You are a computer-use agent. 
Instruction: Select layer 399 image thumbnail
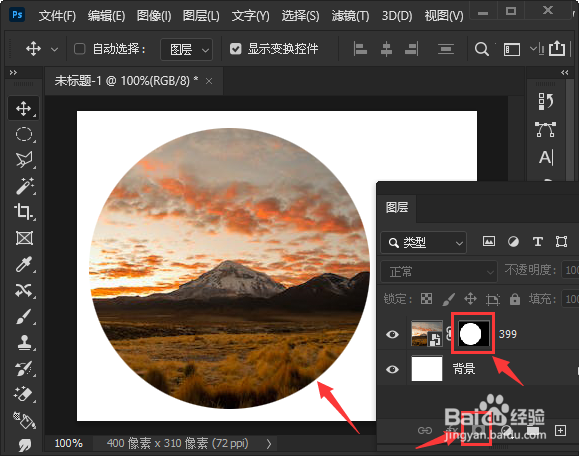pos(427,334)
